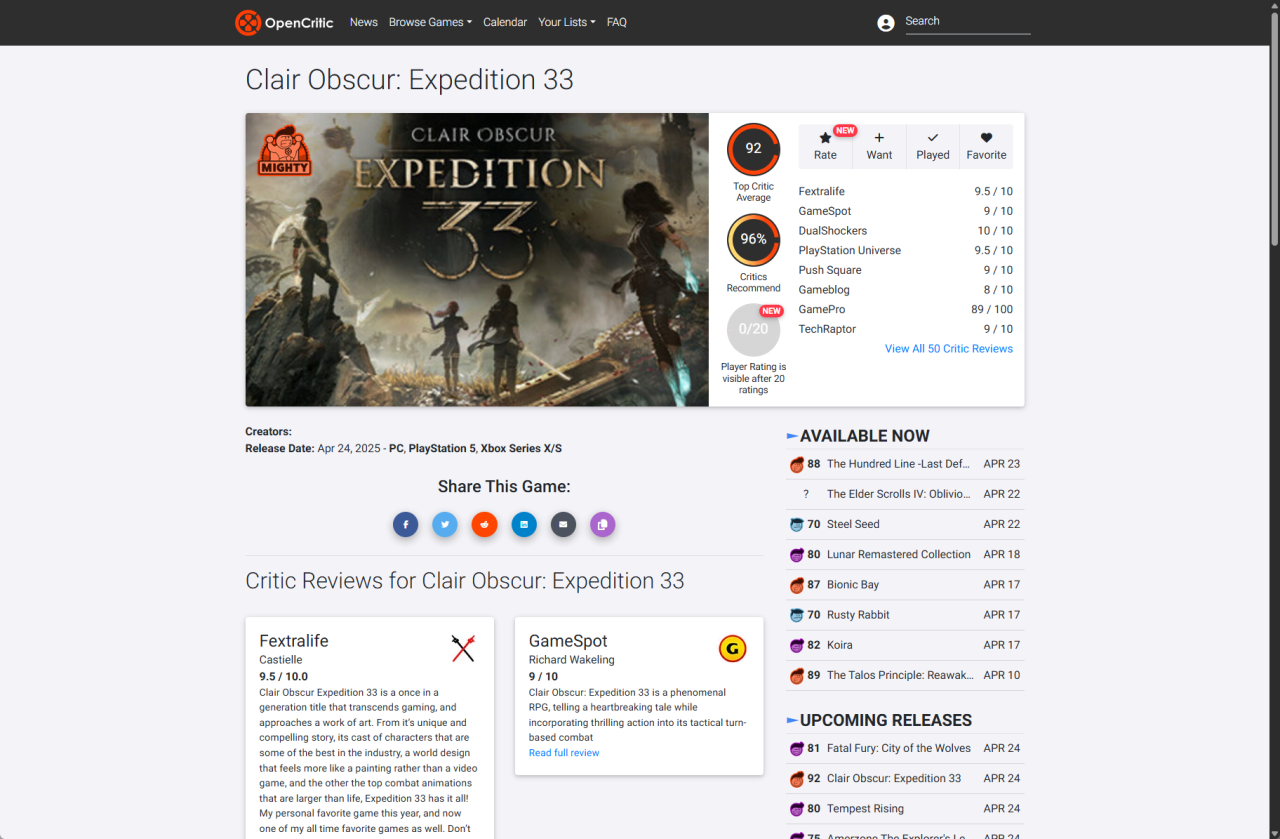1280x839 pixels.
Task: Open the Calendar page
Action: [x=505, y=22]
